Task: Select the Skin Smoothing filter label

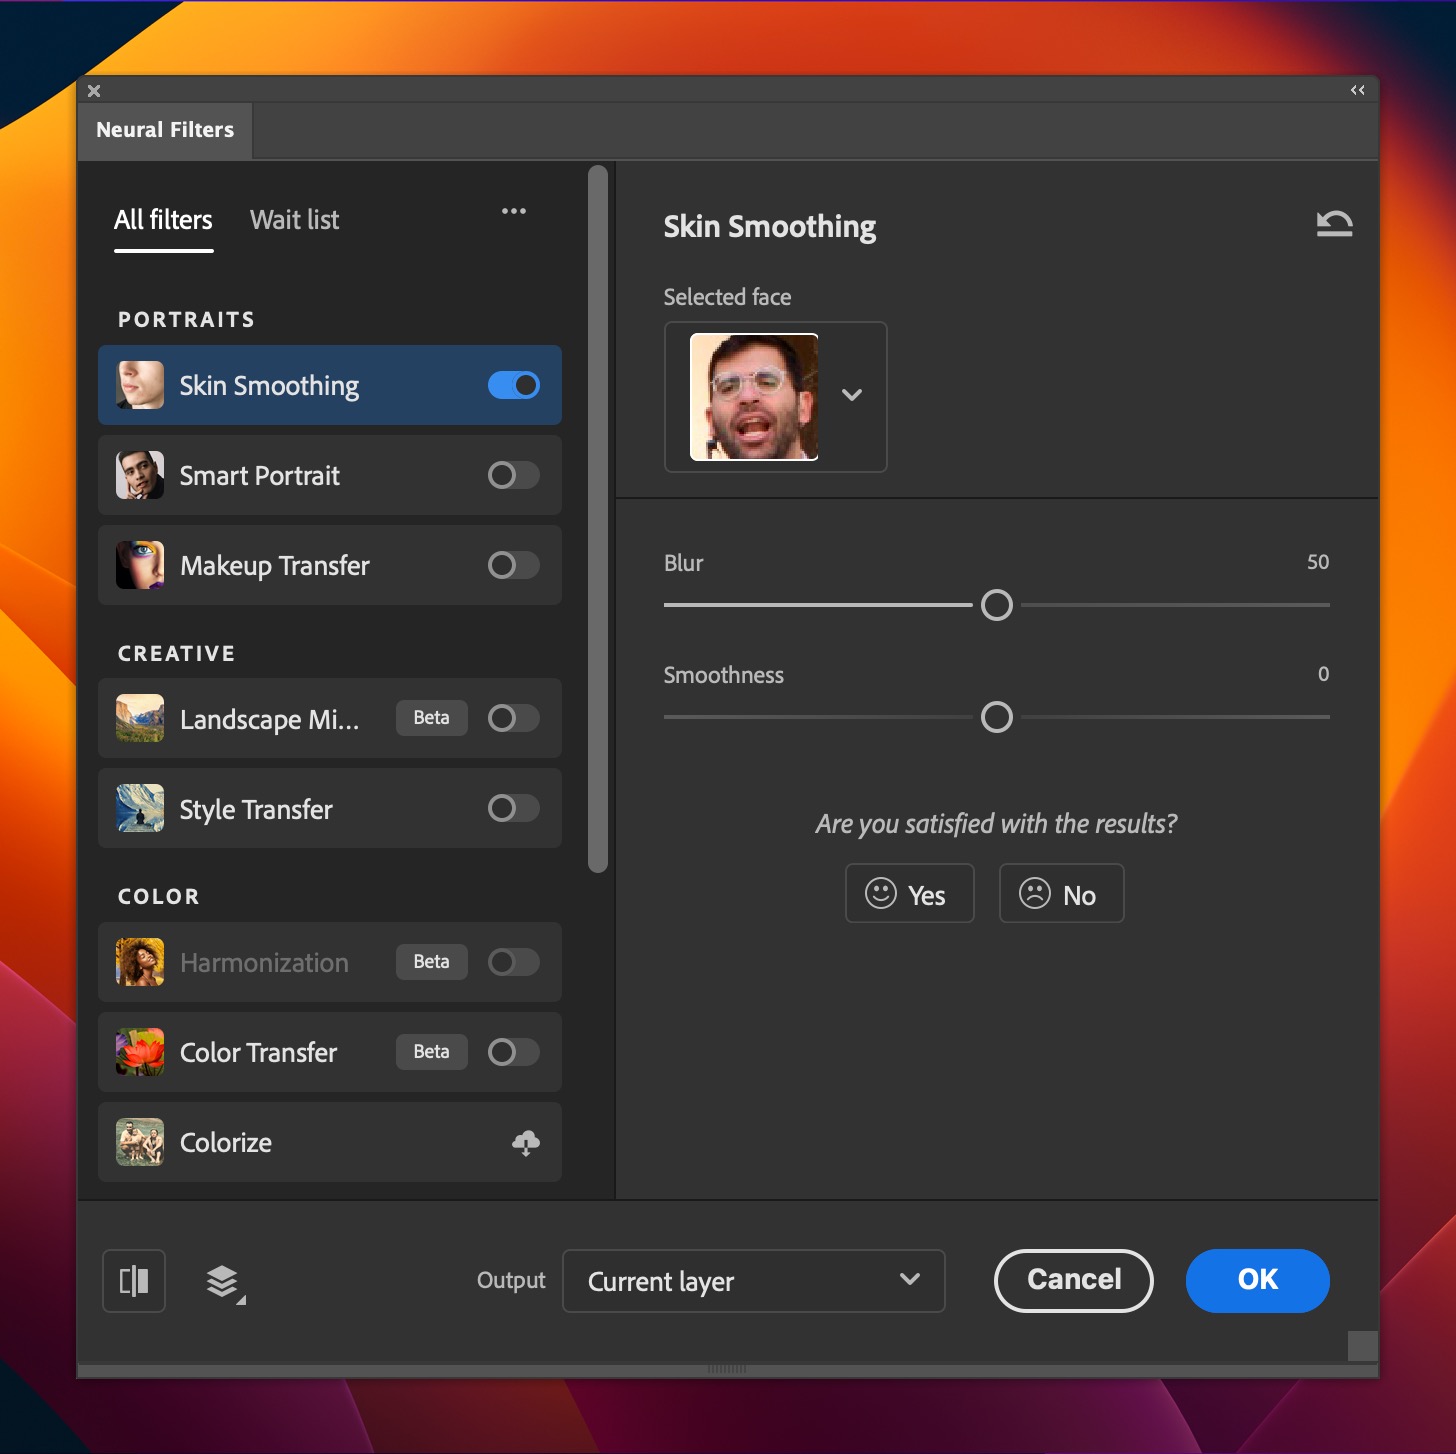Action: pos(269,386)
